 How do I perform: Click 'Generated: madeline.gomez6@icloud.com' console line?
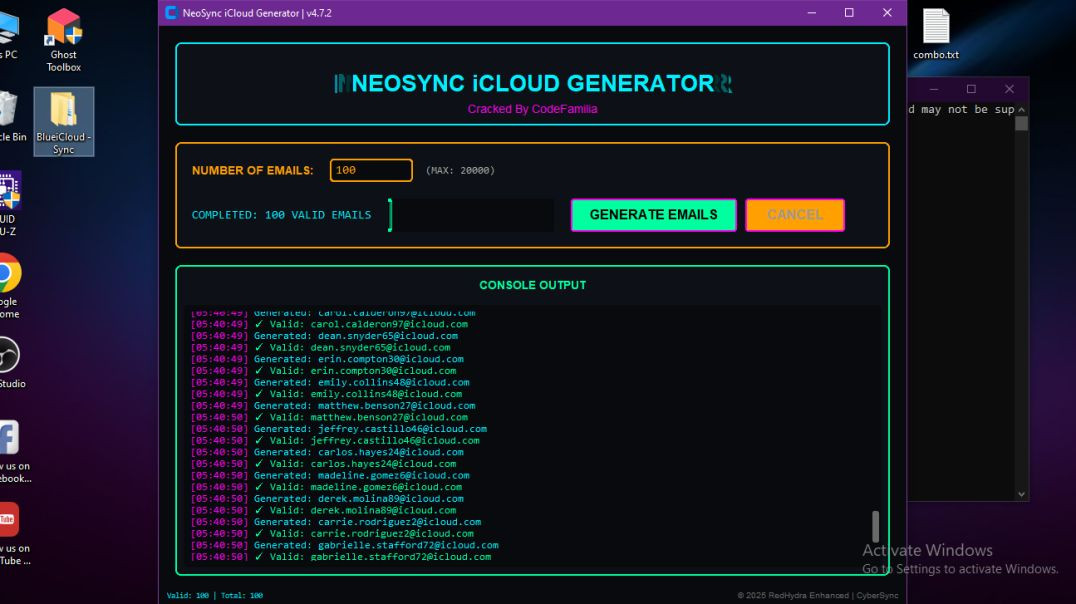click(330, 475)
